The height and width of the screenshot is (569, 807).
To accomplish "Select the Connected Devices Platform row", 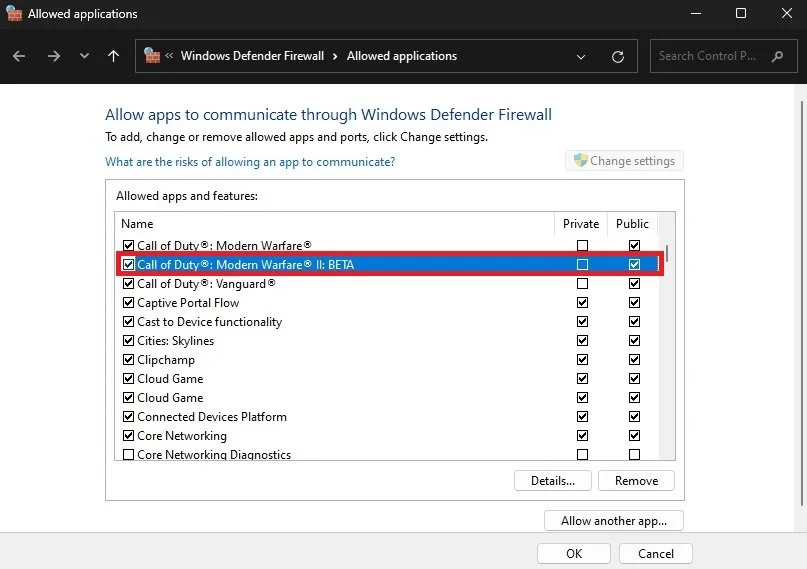I will [388, 417].
